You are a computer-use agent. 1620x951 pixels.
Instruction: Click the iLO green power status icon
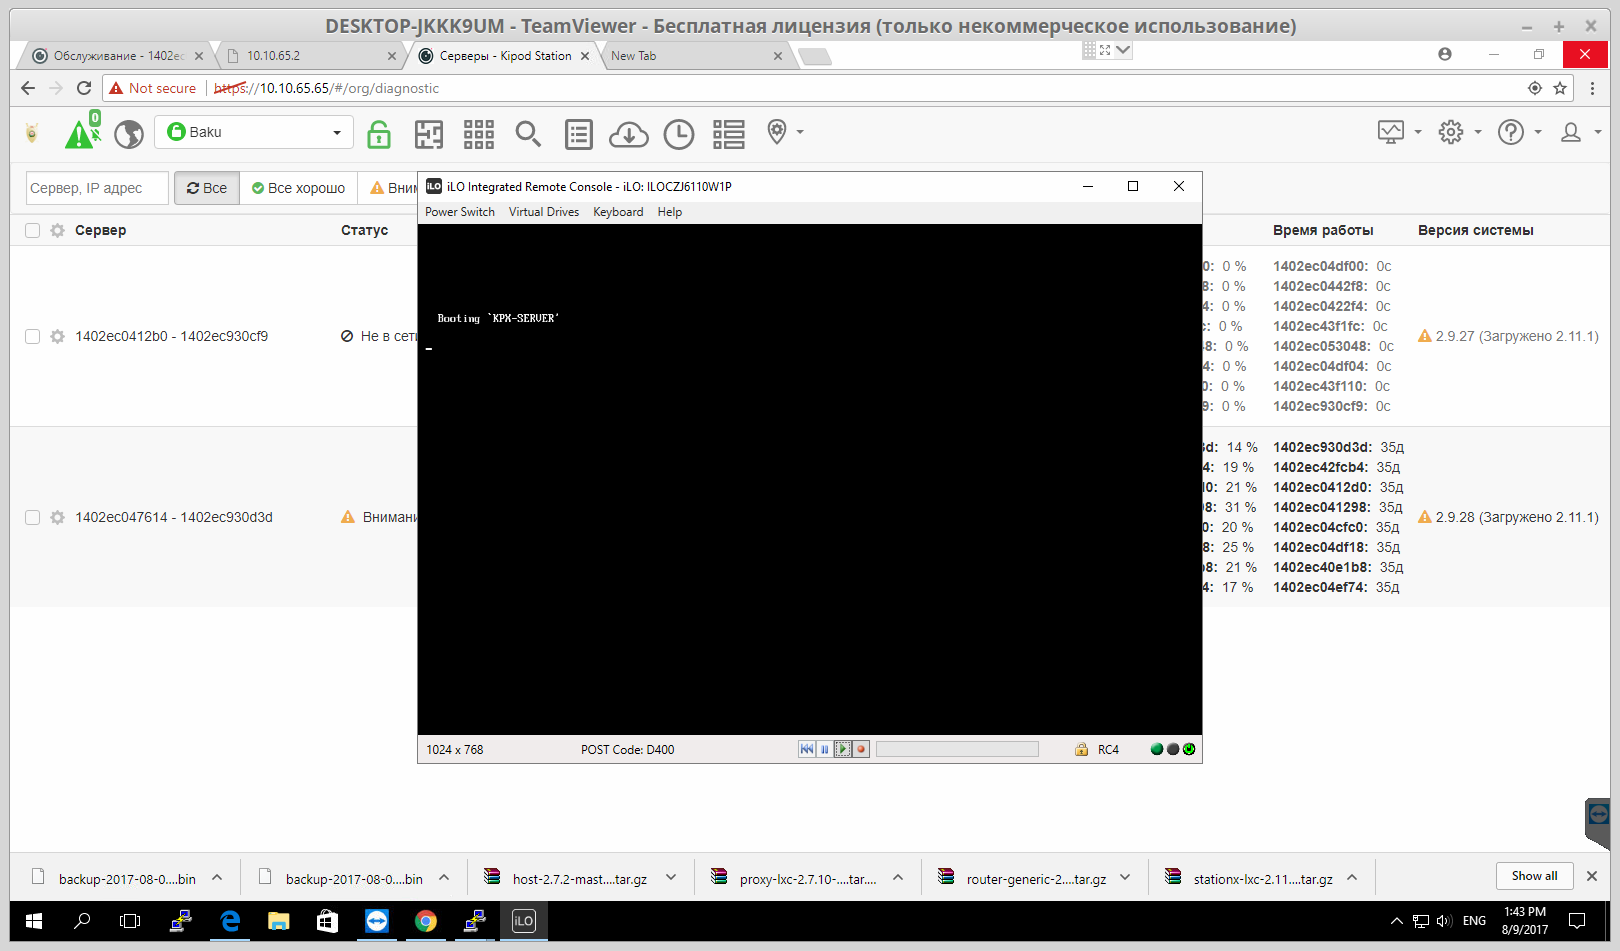(1189, 749)
